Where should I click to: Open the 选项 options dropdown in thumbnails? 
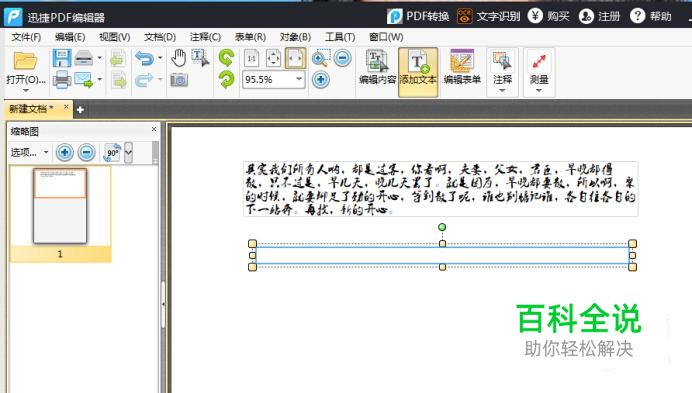coord(29,153)
